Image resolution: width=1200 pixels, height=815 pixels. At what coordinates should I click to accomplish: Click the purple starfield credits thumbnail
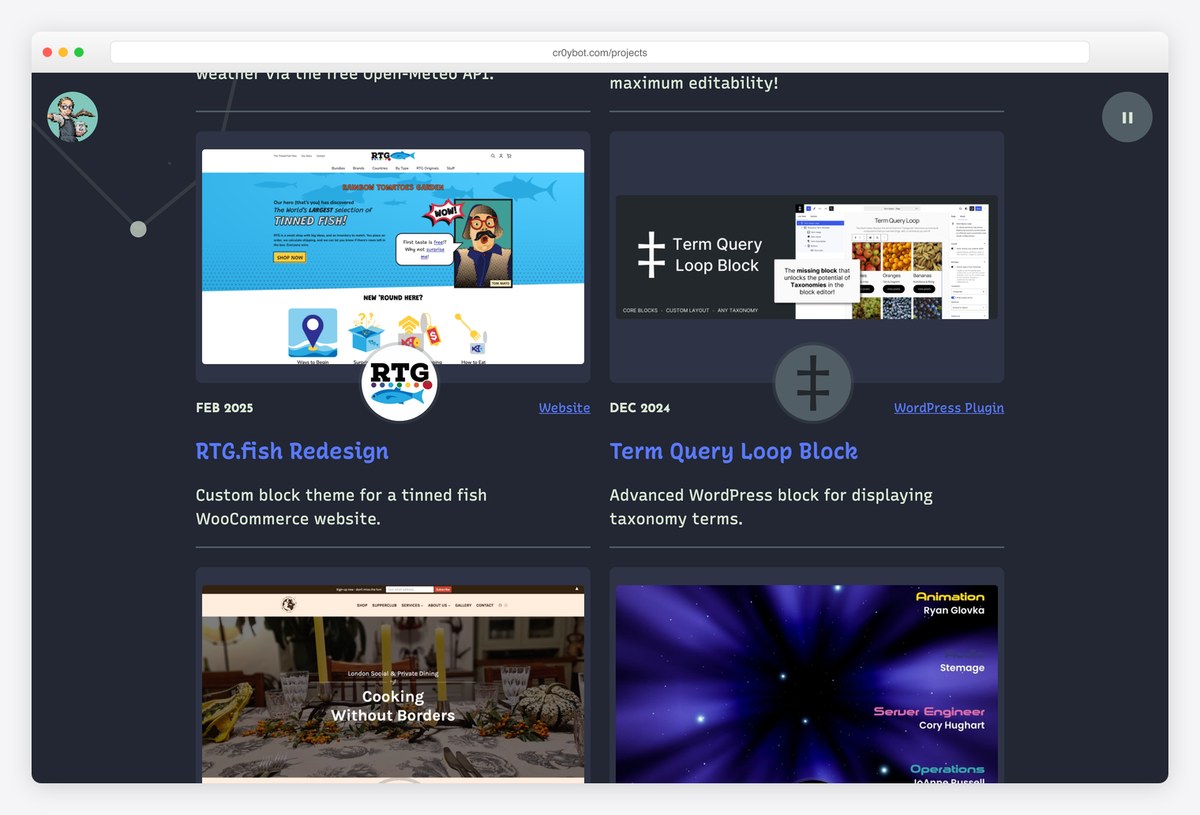807,684
